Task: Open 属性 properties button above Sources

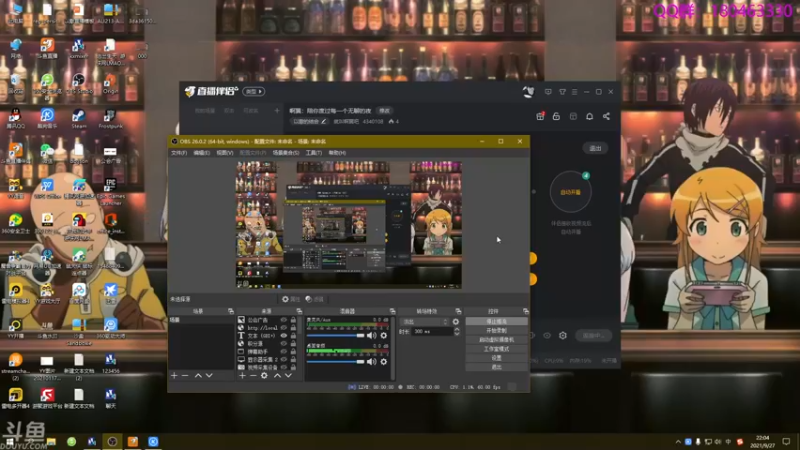Action: point(291,299)
